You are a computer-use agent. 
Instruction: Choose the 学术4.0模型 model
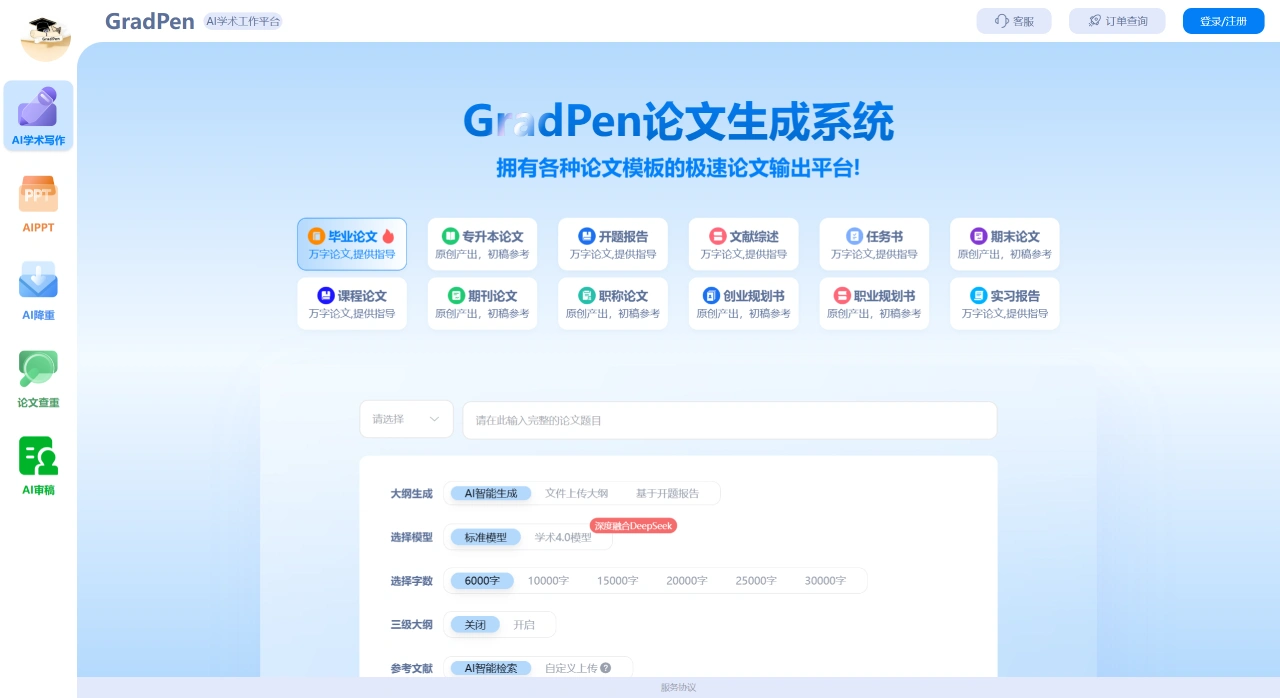pyautogui.click(x=563, y=537)
